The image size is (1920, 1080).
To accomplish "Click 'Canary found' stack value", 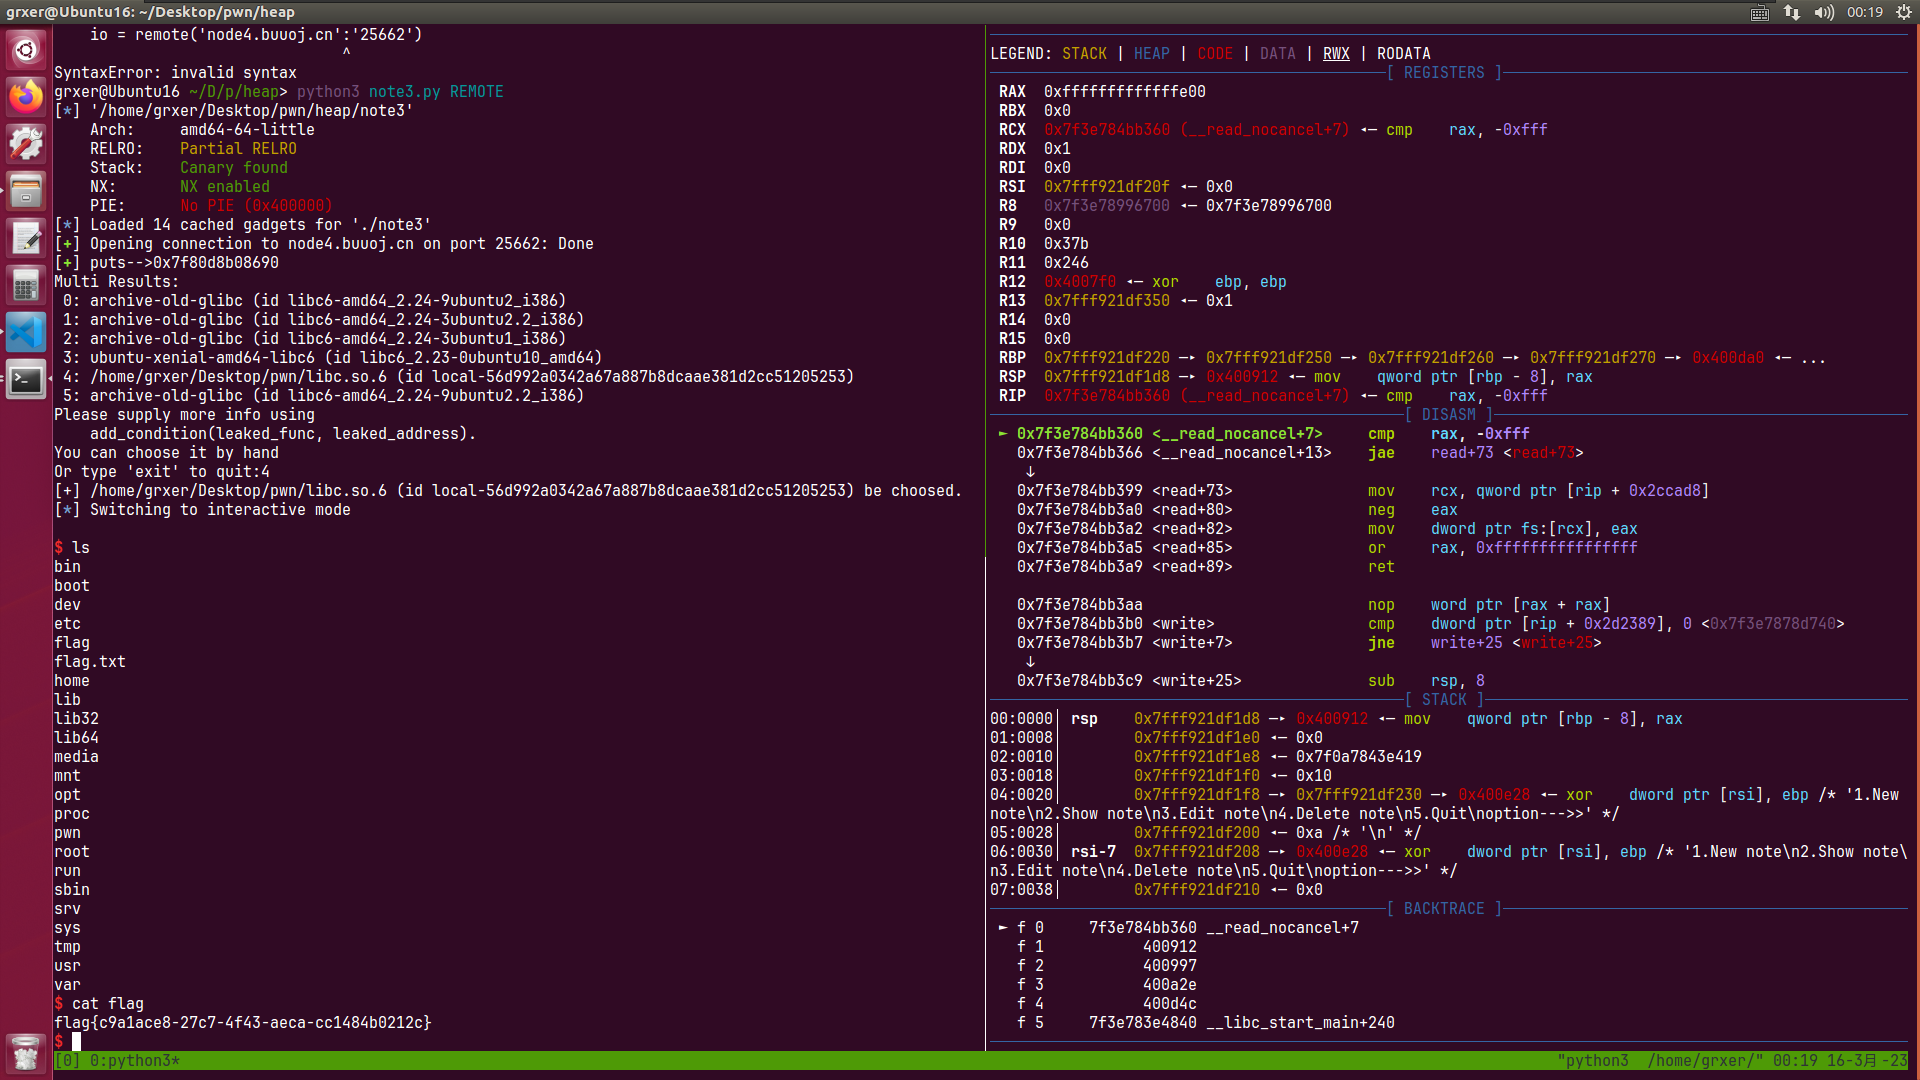I will (234, 168).
